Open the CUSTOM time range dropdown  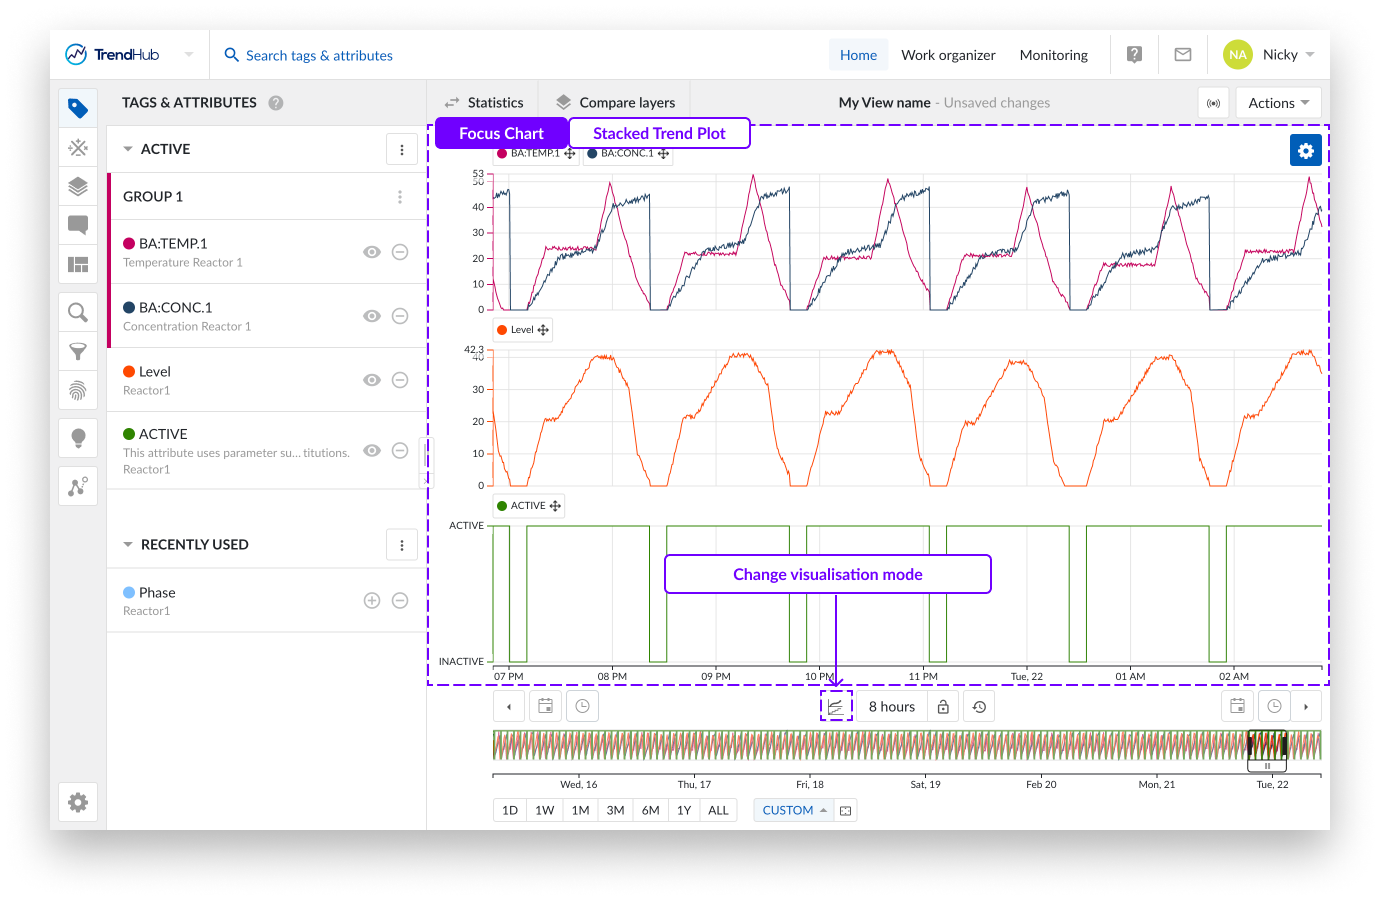click(x=794, y=810)
